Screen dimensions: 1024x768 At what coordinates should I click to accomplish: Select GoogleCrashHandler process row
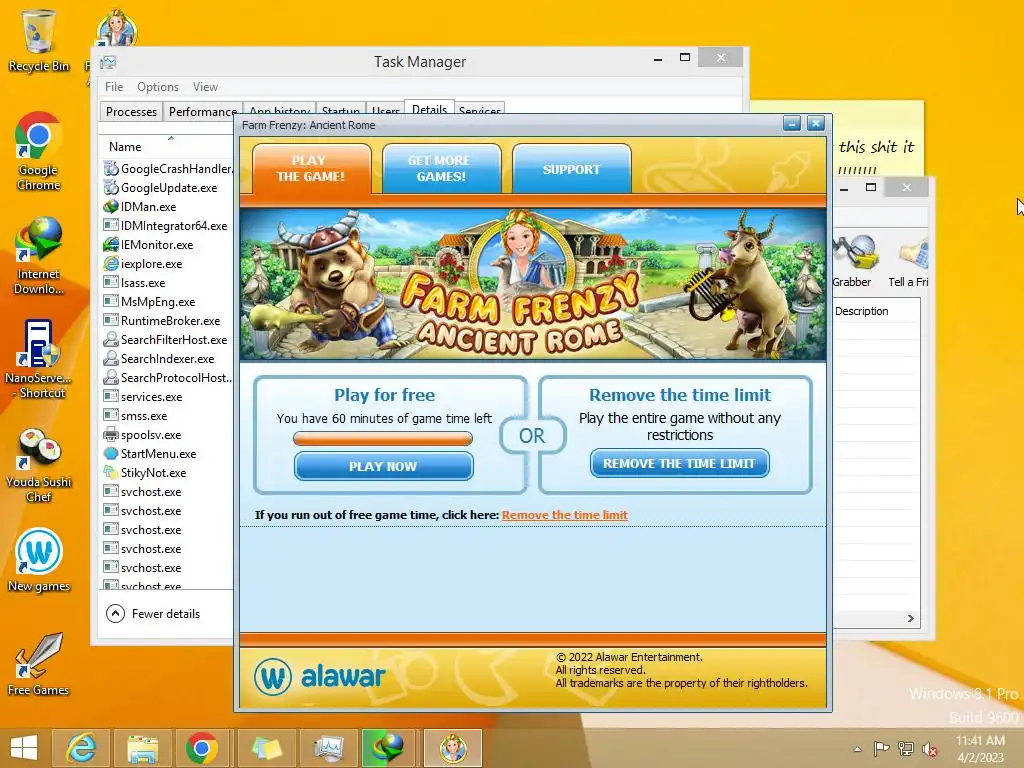tap(168, 168)
